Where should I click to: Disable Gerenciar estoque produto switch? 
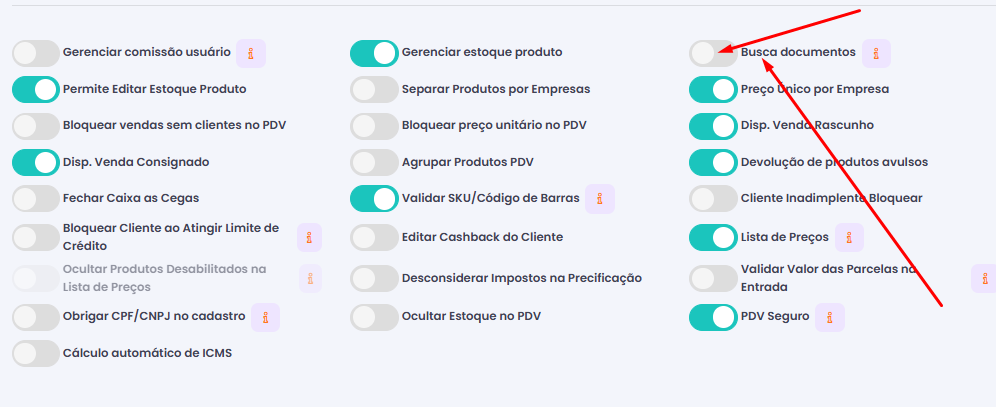(374, 53)
